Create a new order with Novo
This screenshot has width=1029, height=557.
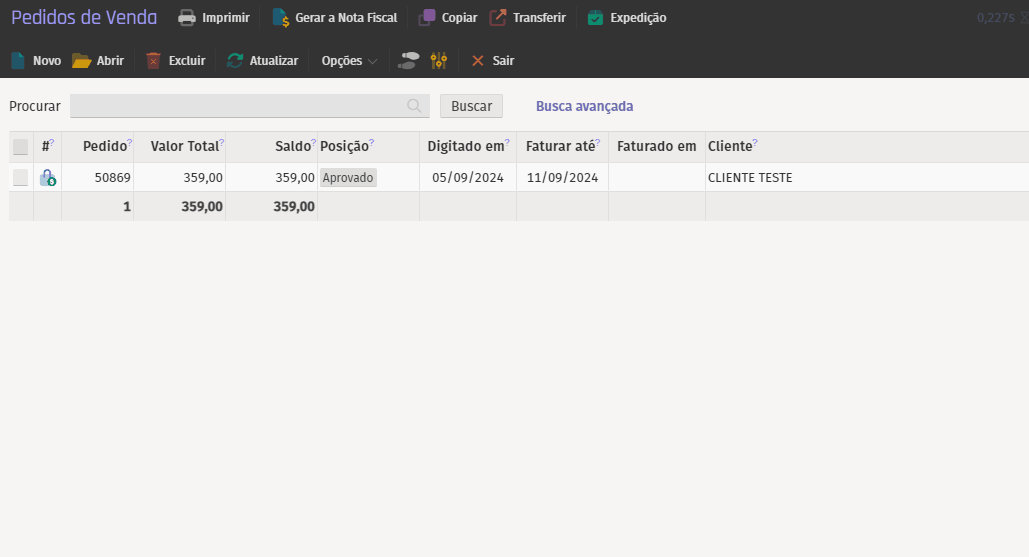[x=35, y=61]
